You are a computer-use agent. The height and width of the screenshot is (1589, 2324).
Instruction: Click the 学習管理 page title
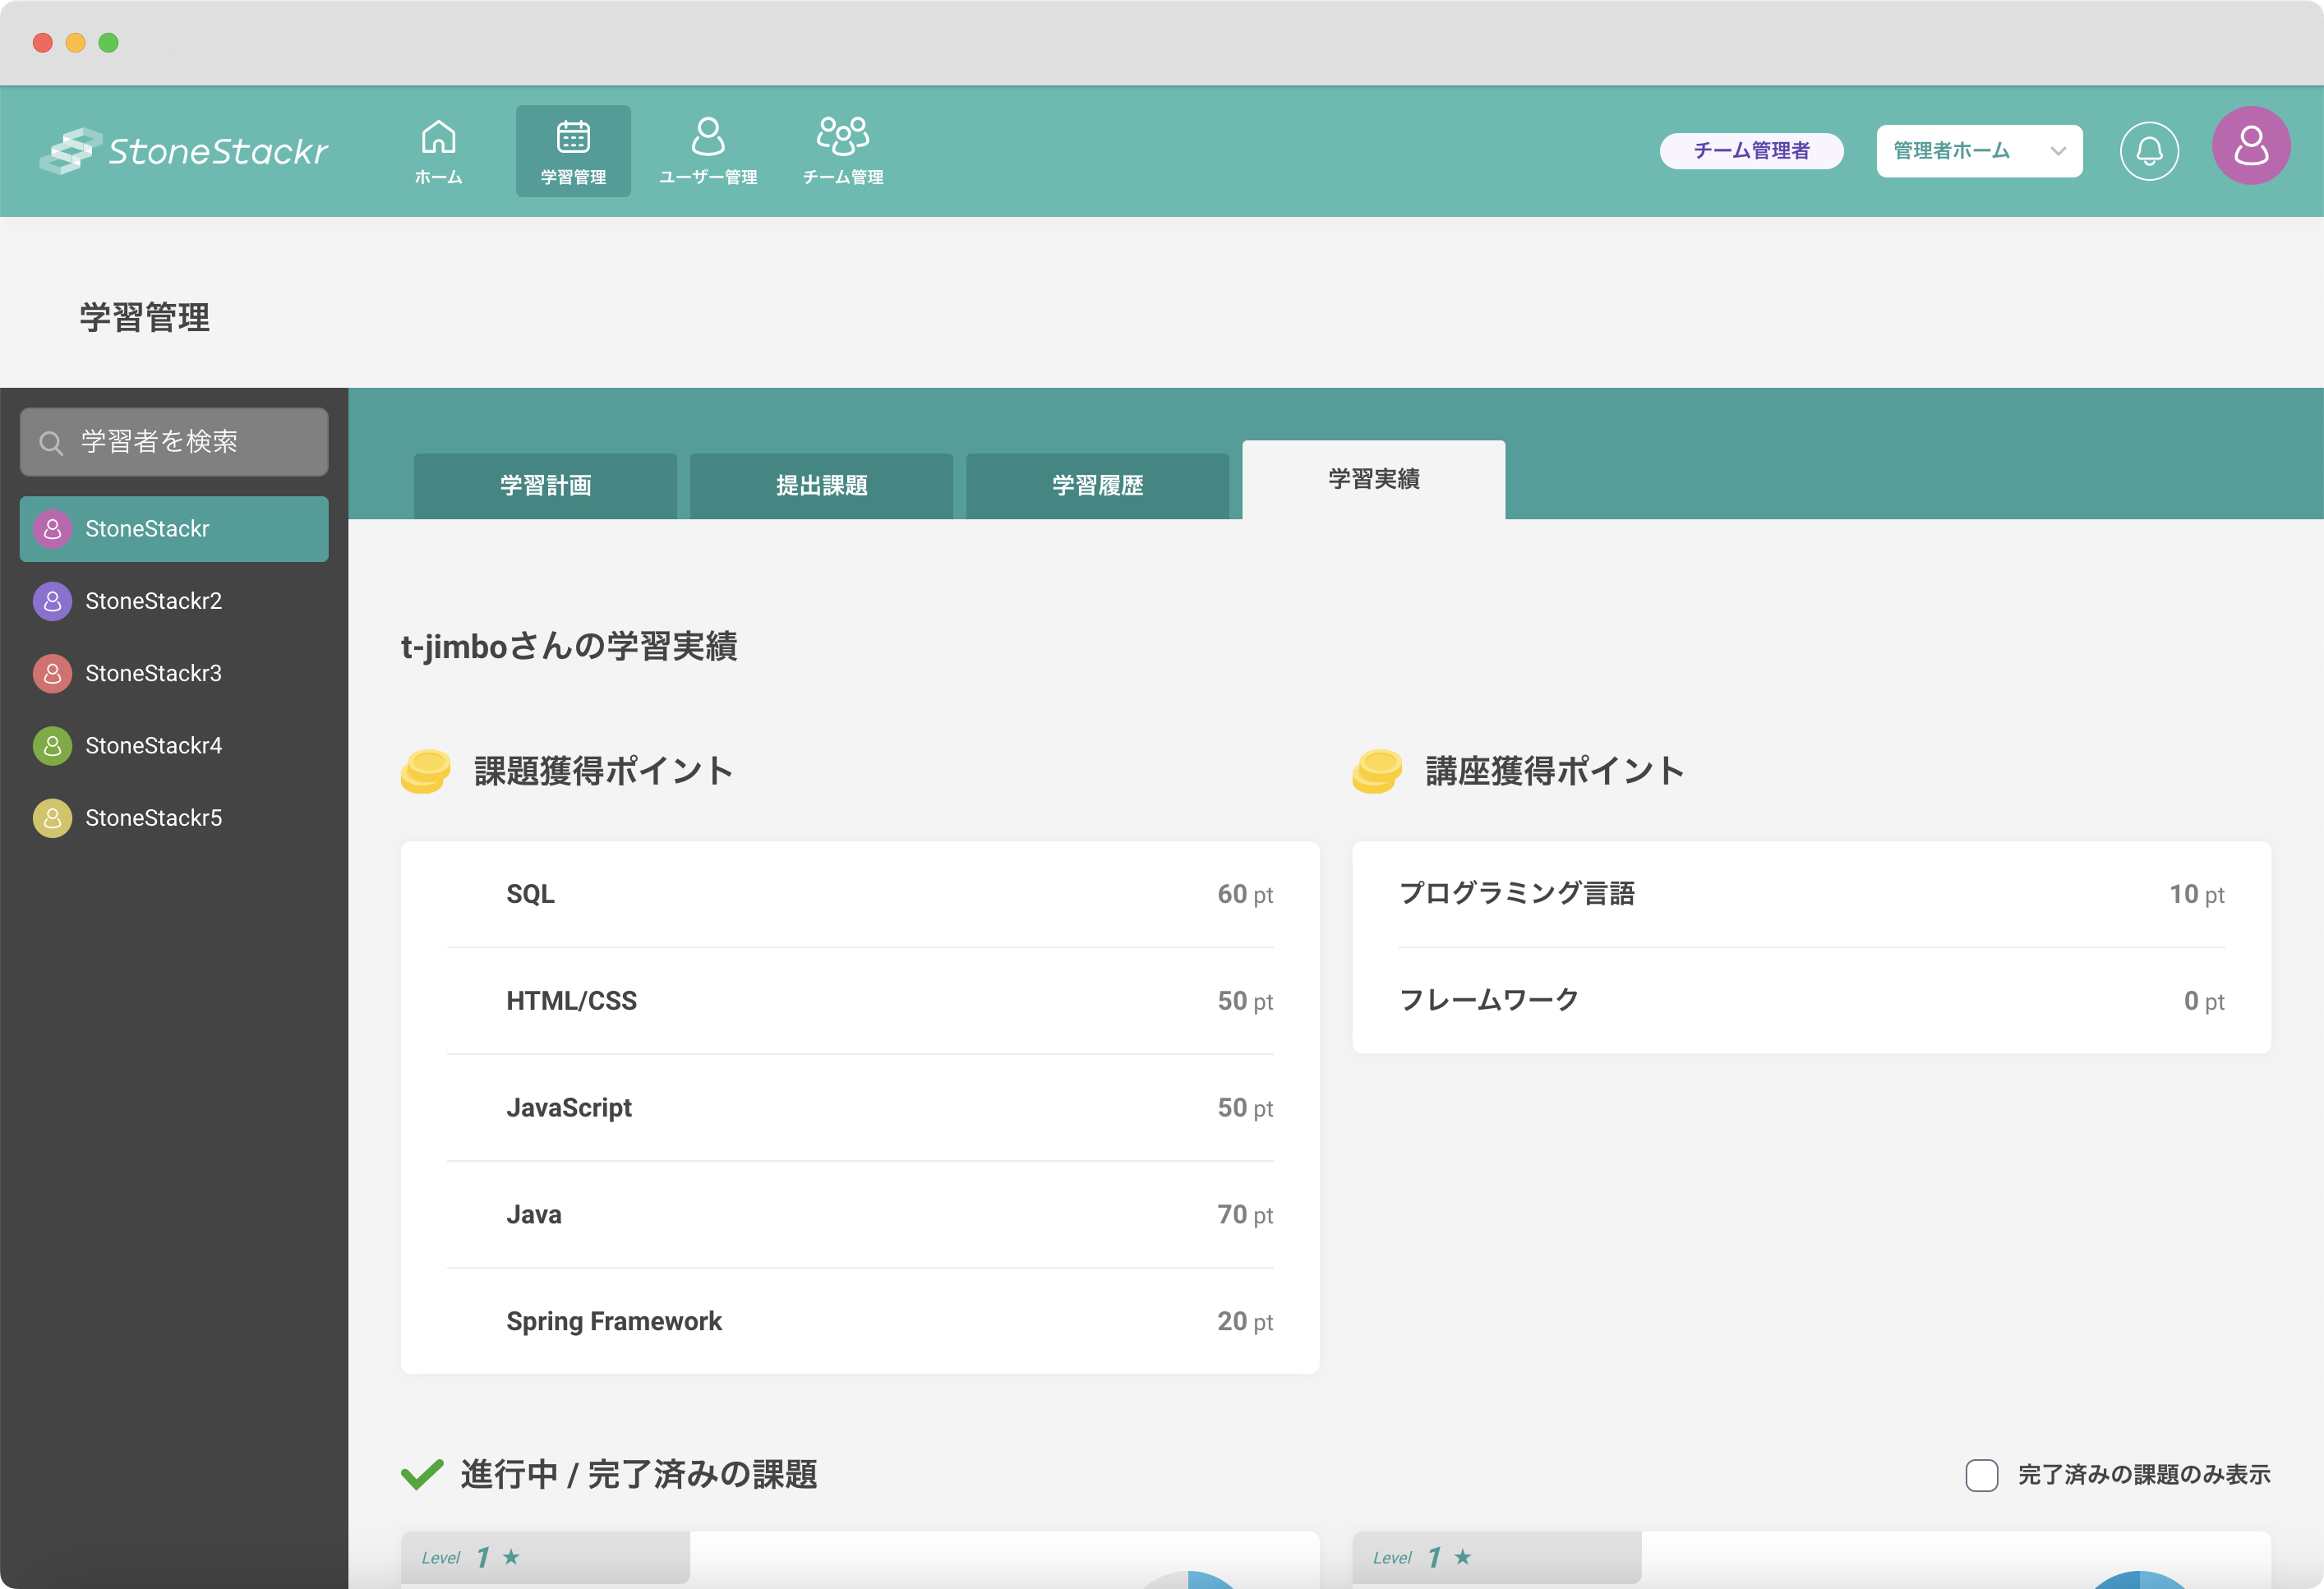145,318
